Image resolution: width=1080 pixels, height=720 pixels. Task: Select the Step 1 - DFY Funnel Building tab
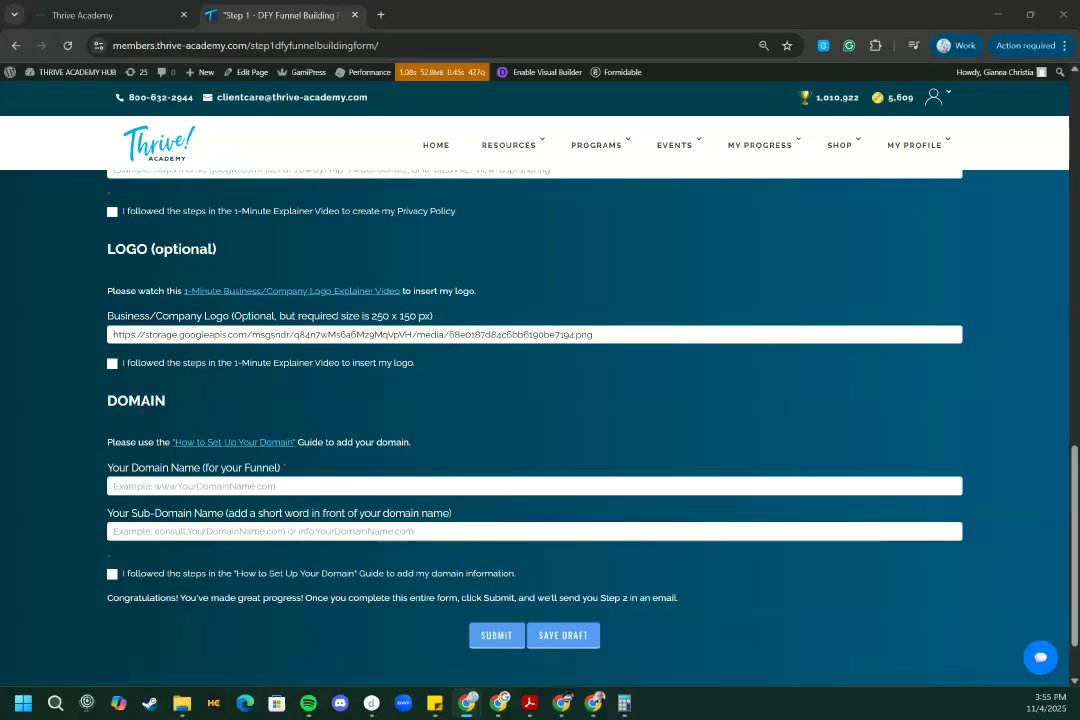pyautogui.click(x=281, y=15)
